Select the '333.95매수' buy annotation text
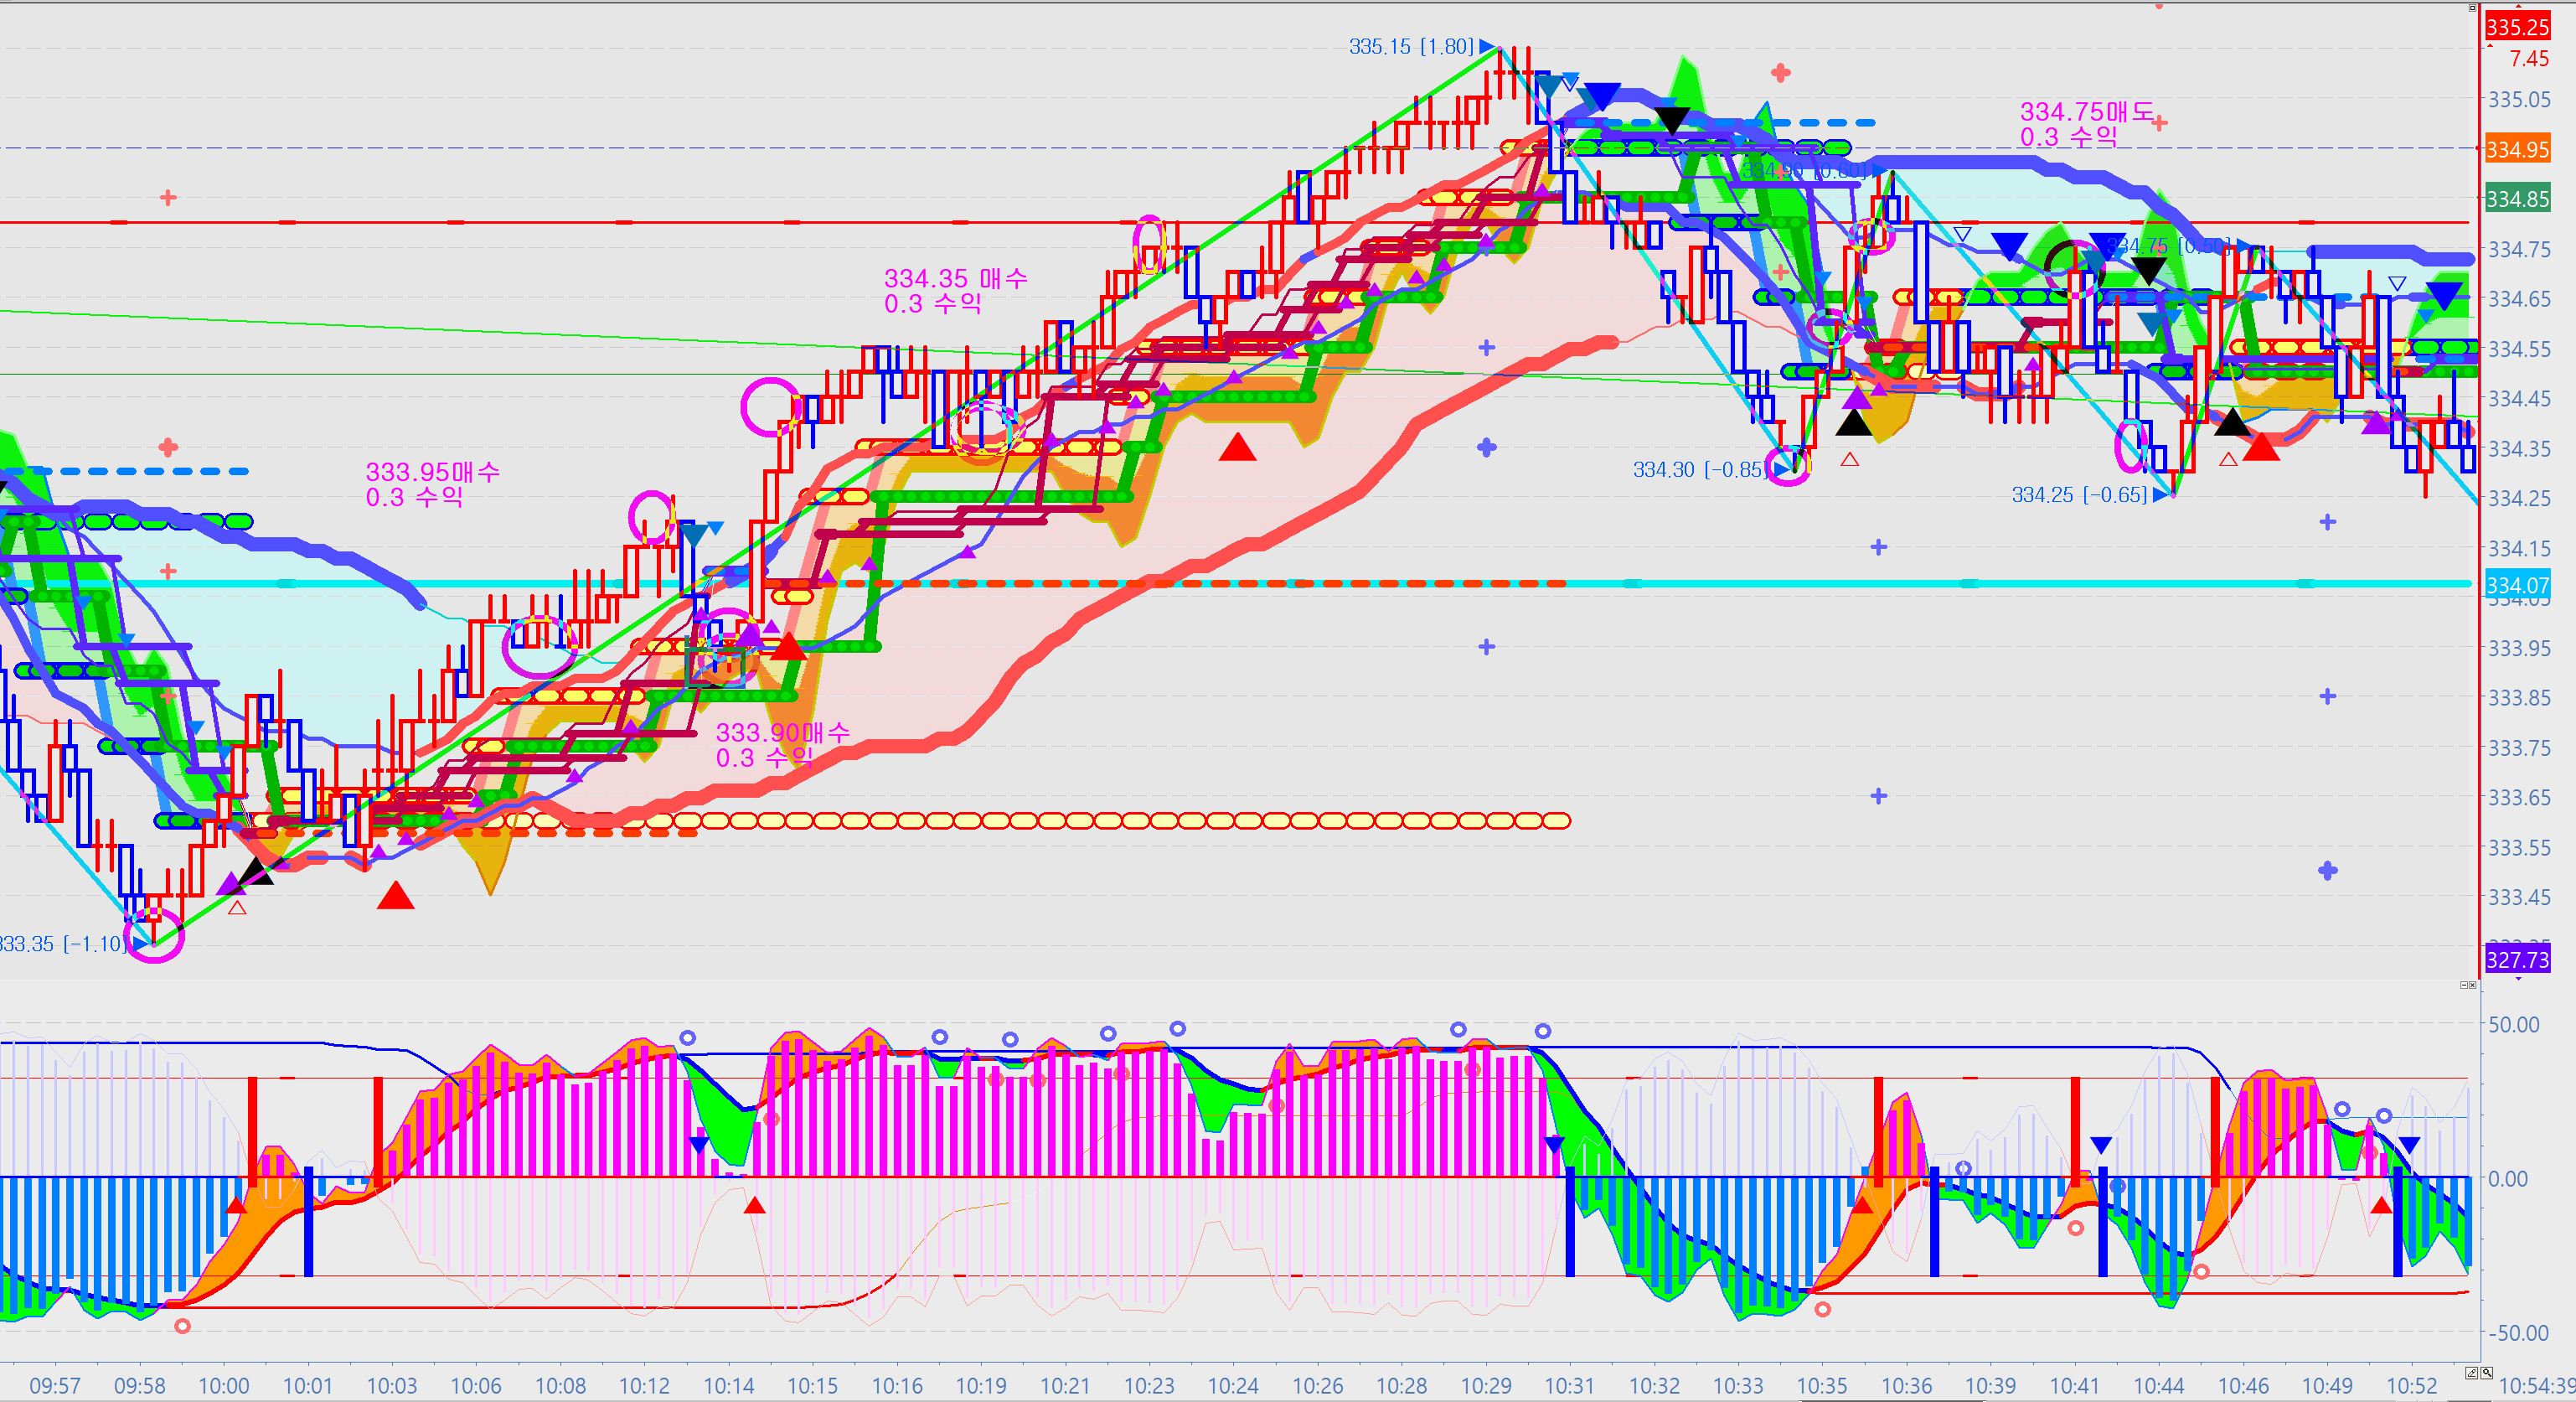Image resolution: width=2576 pixels, height=1402 pixels. click(432, 472)
